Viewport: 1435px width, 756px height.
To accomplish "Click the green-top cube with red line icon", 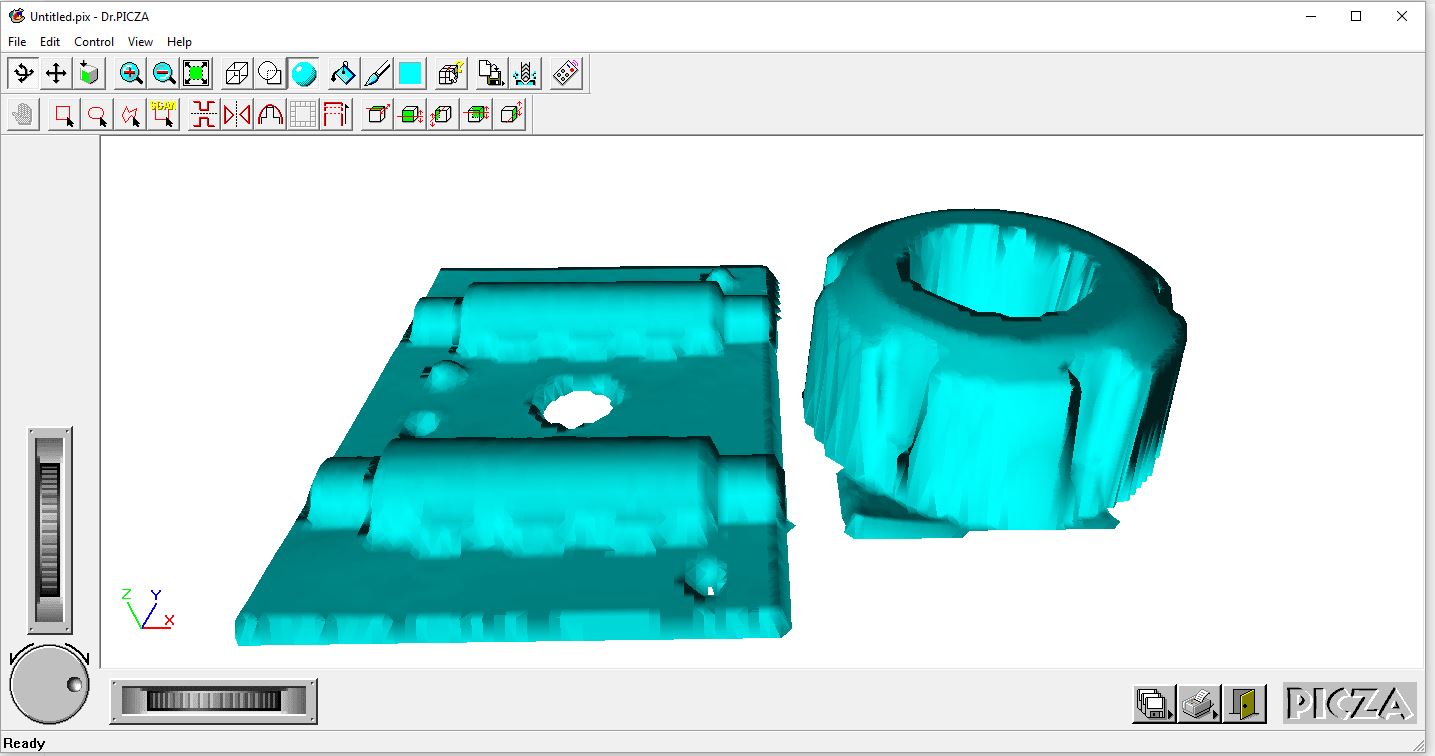I will click(477, 115).
